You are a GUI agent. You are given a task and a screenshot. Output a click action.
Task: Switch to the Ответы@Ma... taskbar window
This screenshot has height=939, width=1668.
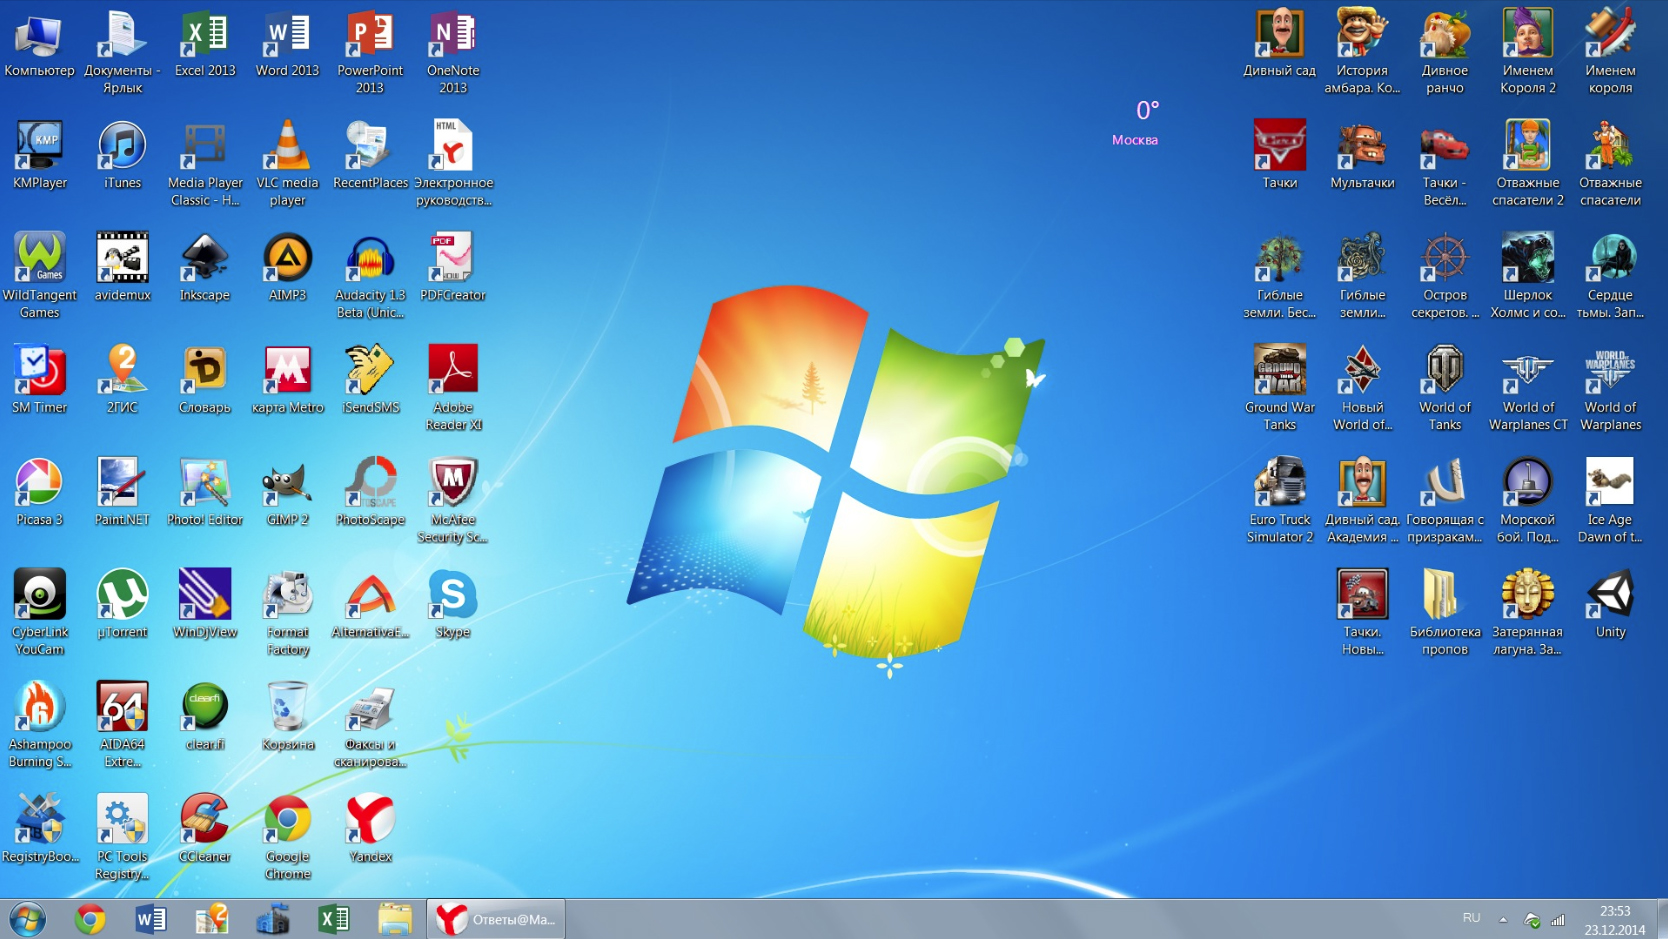click(x=496, y=919)
